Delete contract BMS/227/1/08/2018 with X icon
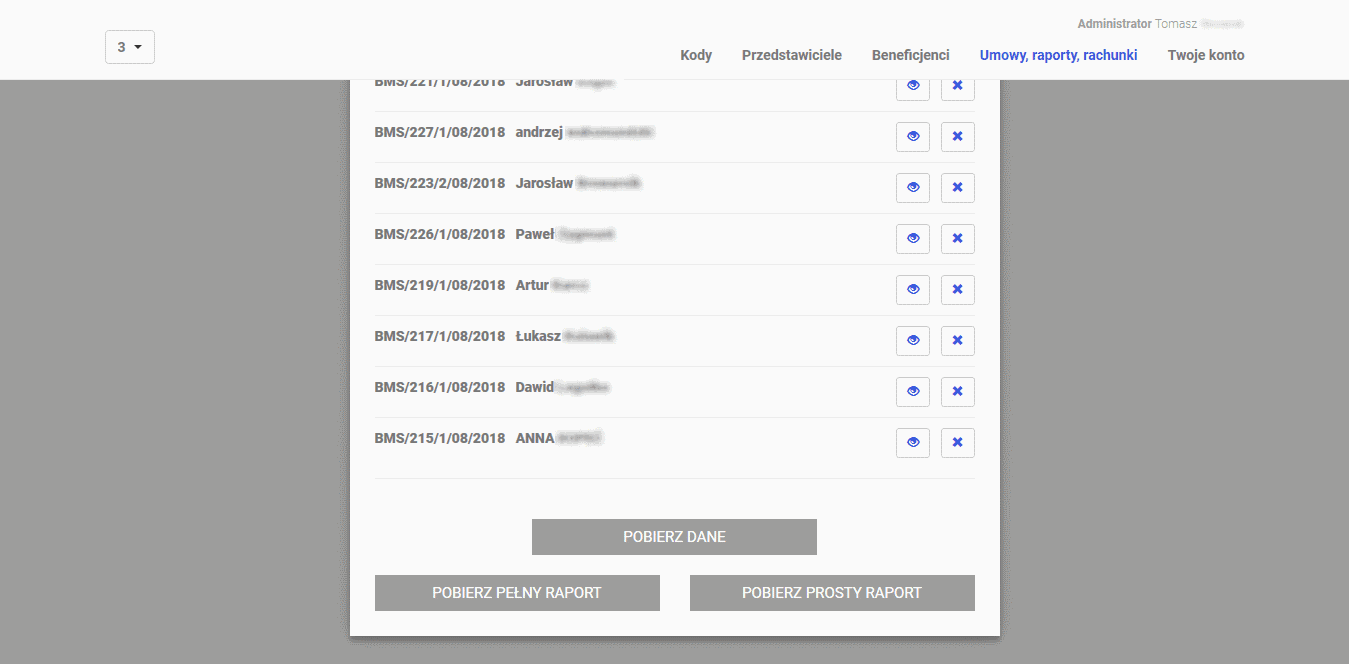Screen dimensions: 1349x664 tap(957, 137)
